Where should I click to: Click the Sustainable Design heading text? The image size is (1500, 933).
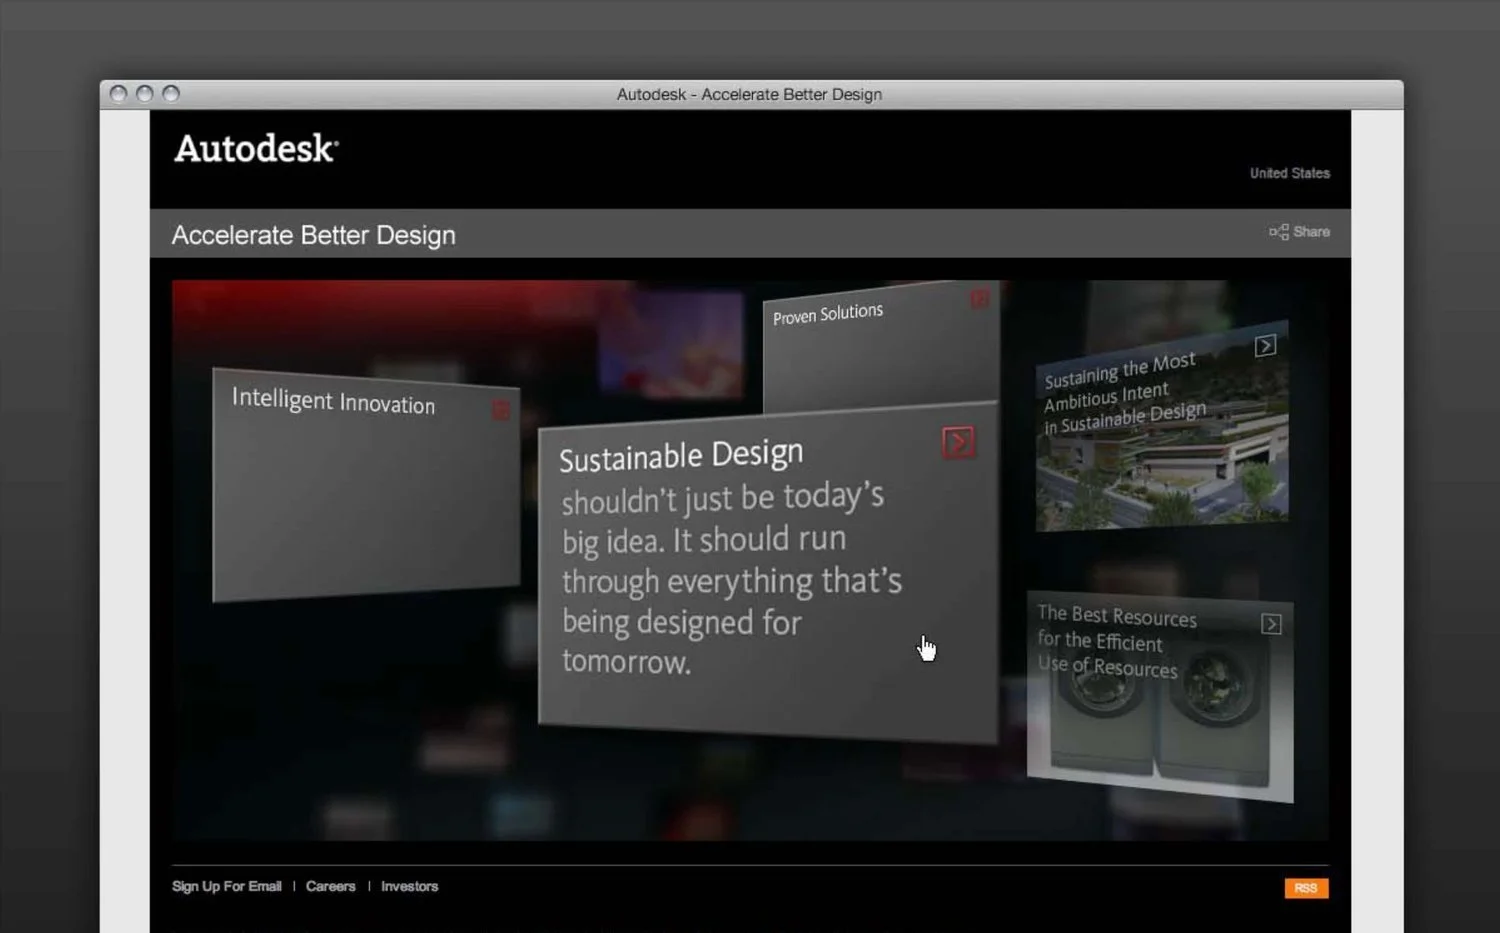681,455
